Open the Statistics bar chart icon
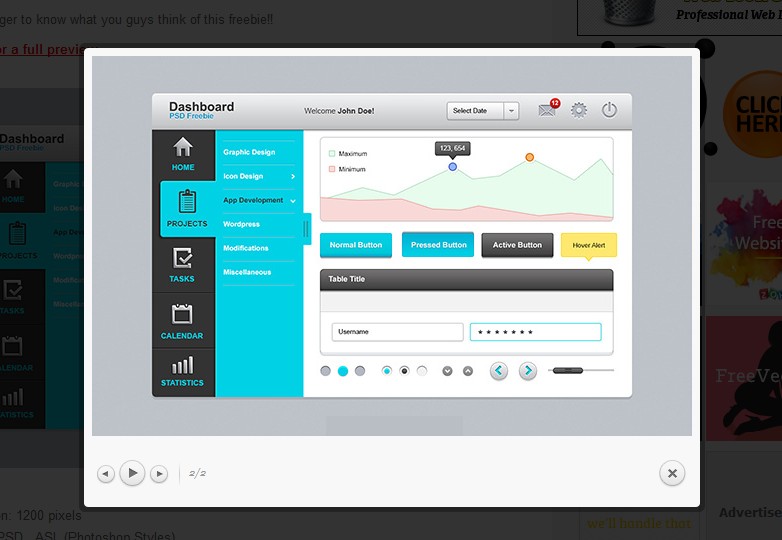The height and width of the screenshot is (540, 782). click(182, 365)
